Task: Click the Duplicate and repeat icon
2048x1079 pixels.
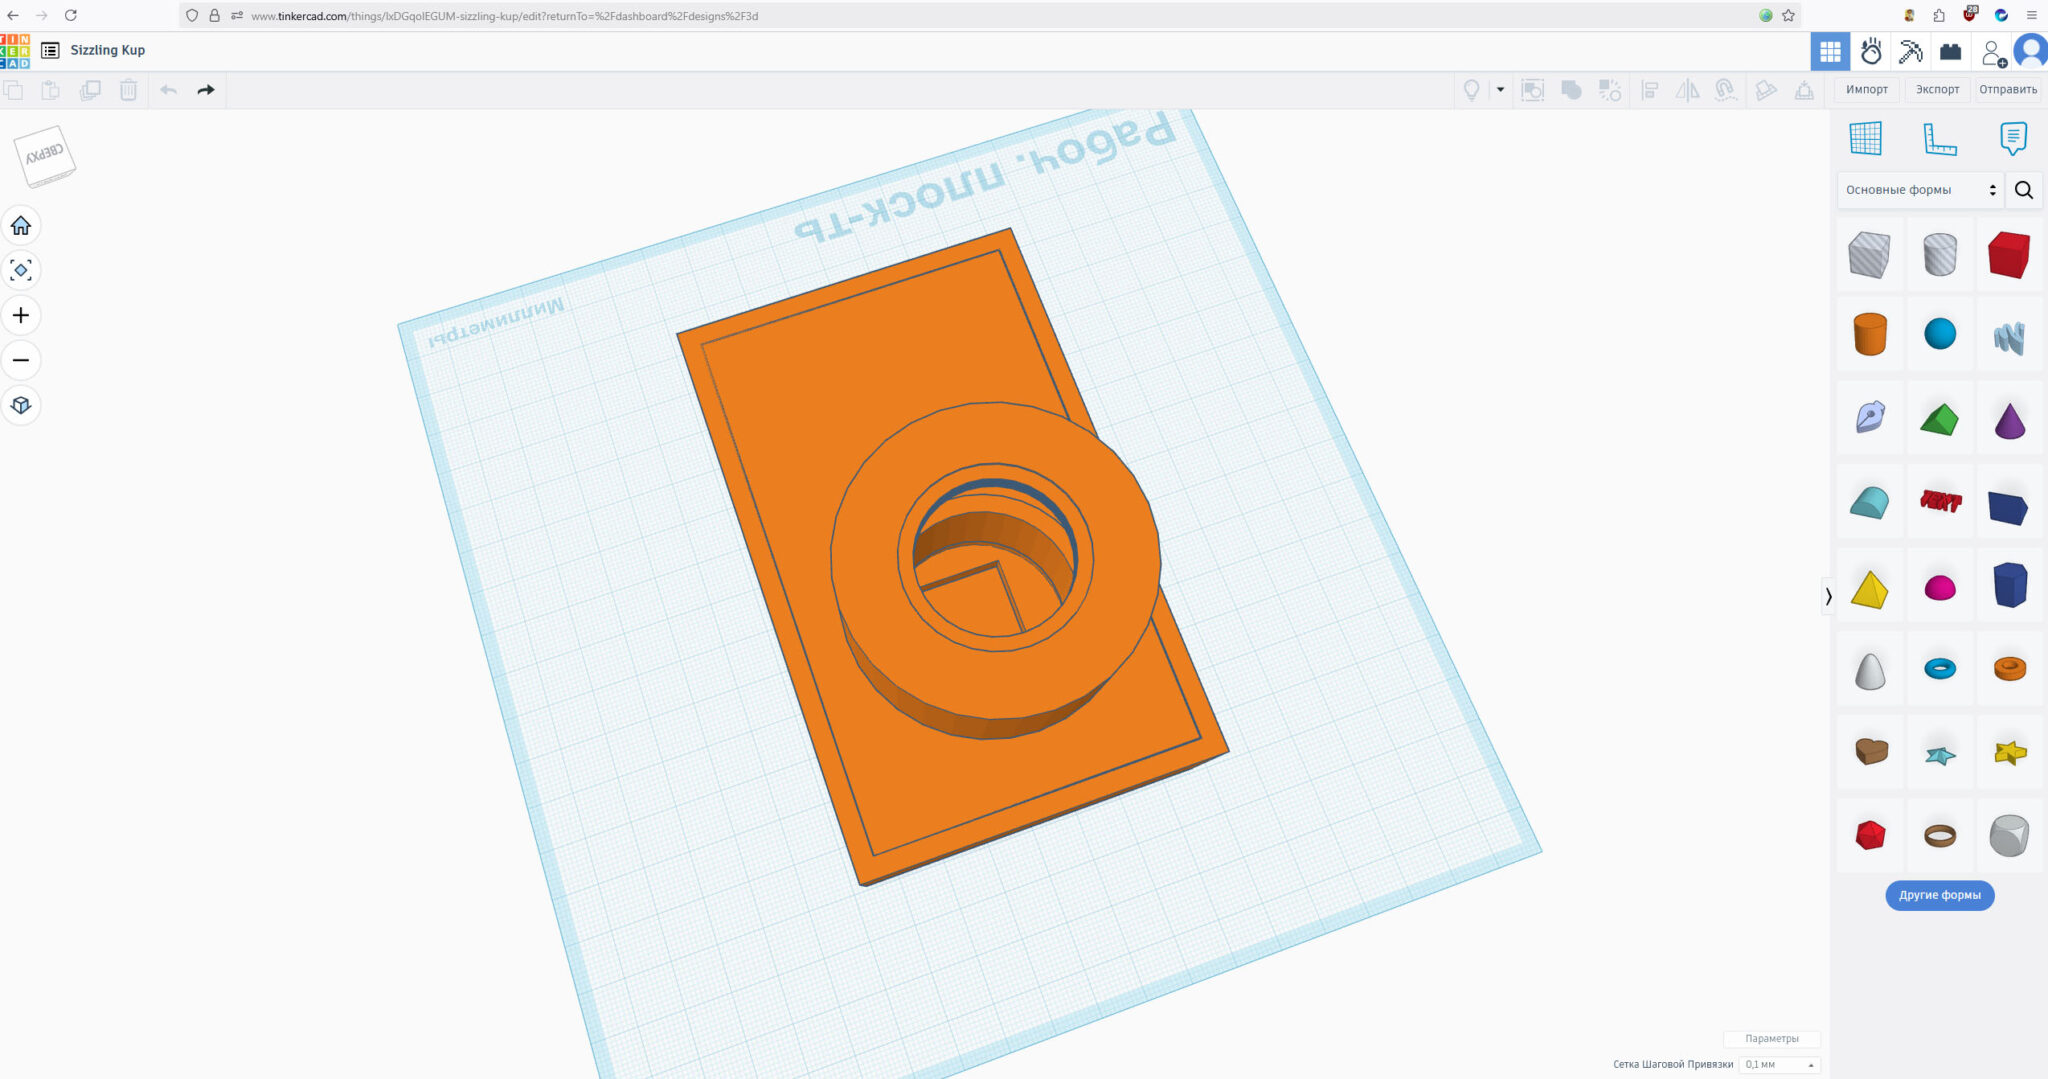Action: pos(90,90)
